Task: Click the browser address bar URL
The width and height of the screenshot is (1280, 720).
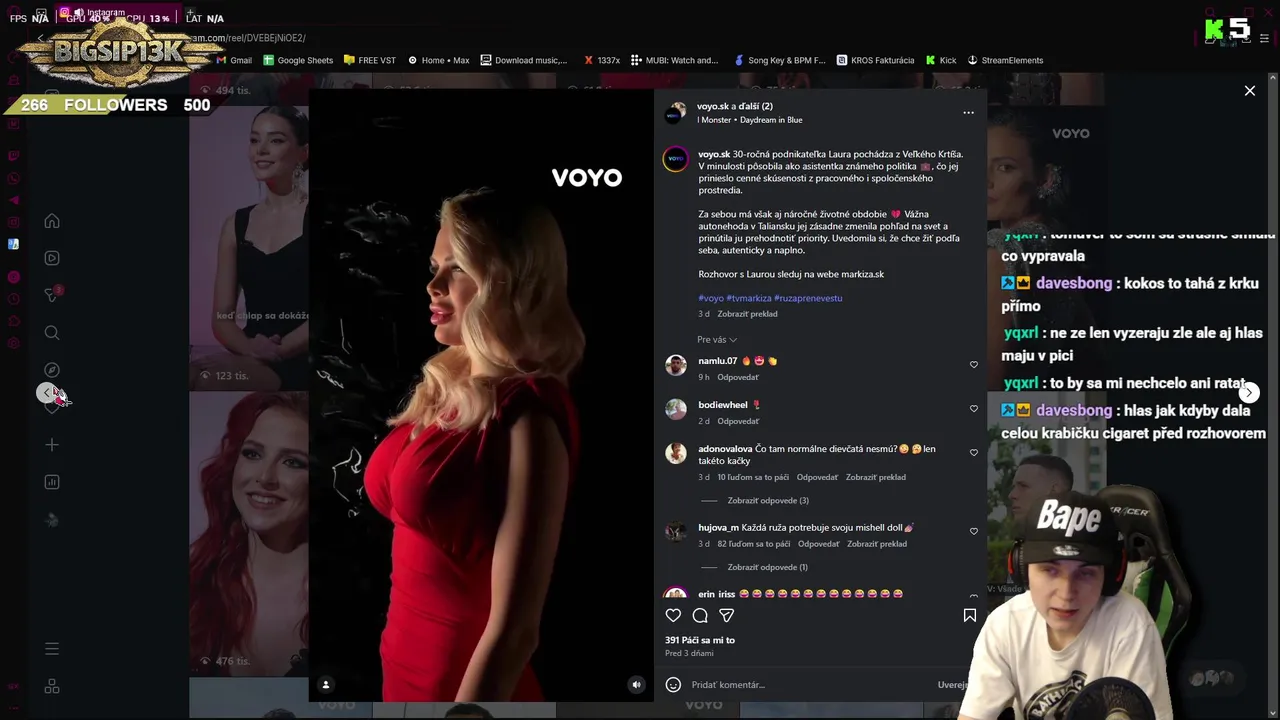Action: pyautogui.click(x=250, y=38)
